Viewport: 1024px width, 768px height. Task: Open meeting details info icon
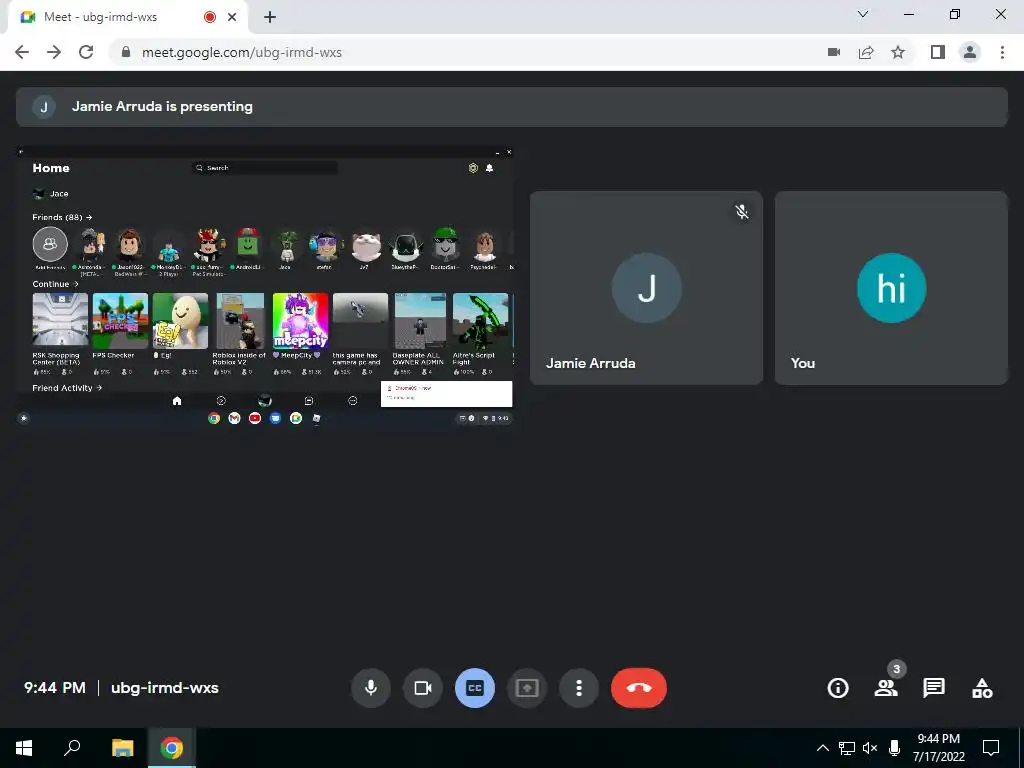[x=838, y=688]
